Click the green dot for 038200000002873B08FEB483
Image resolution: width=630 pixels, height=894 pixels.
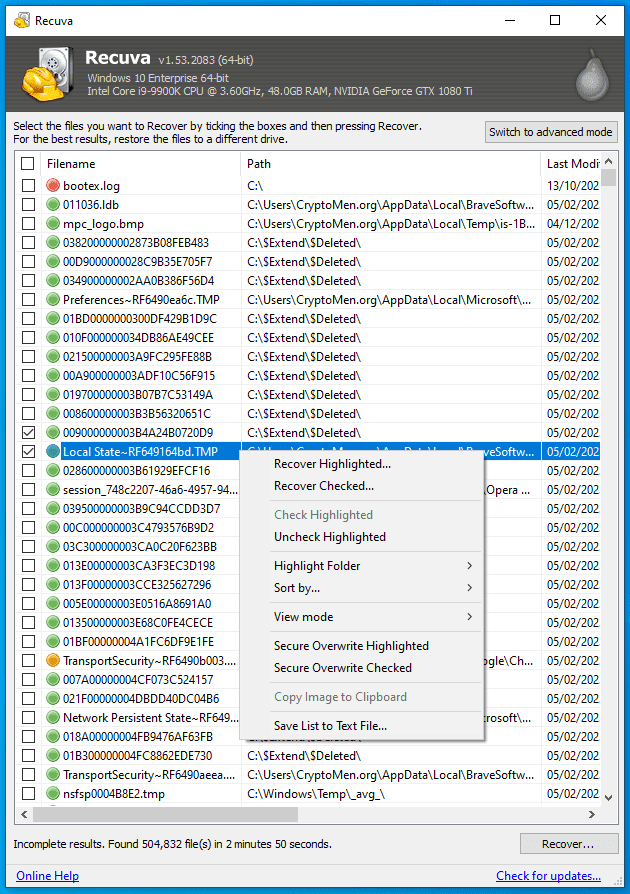click(x=53, y=242)
